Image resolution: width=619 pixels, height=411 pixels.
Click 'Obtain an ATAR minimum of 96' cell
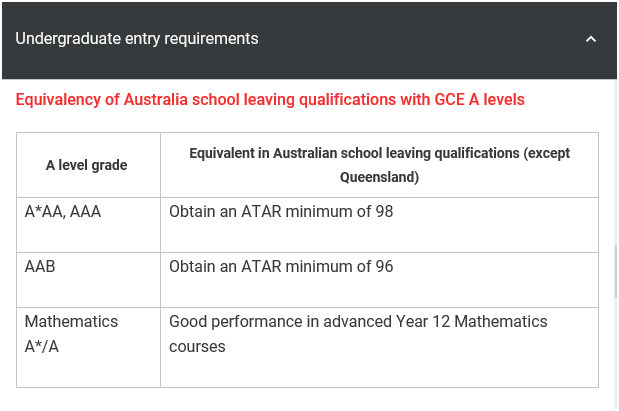point(379,280)
